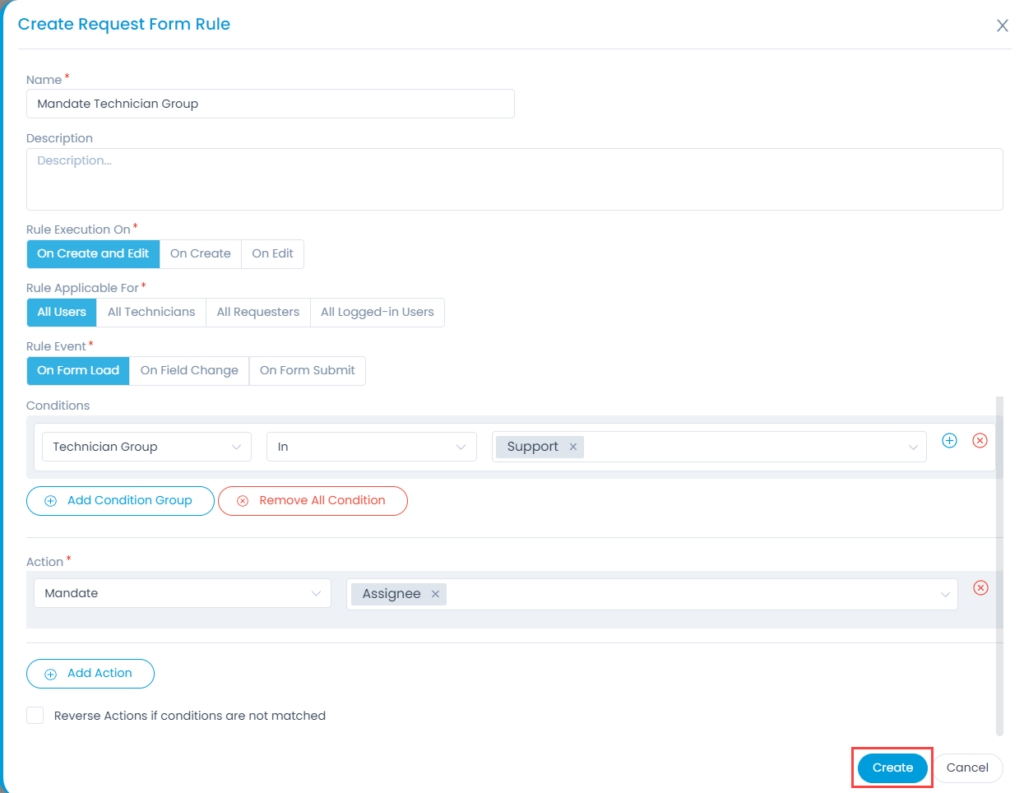Close the Create Request Form Rule dialog
Viewport: 1024px width, 793px height.
(1002, 25)
